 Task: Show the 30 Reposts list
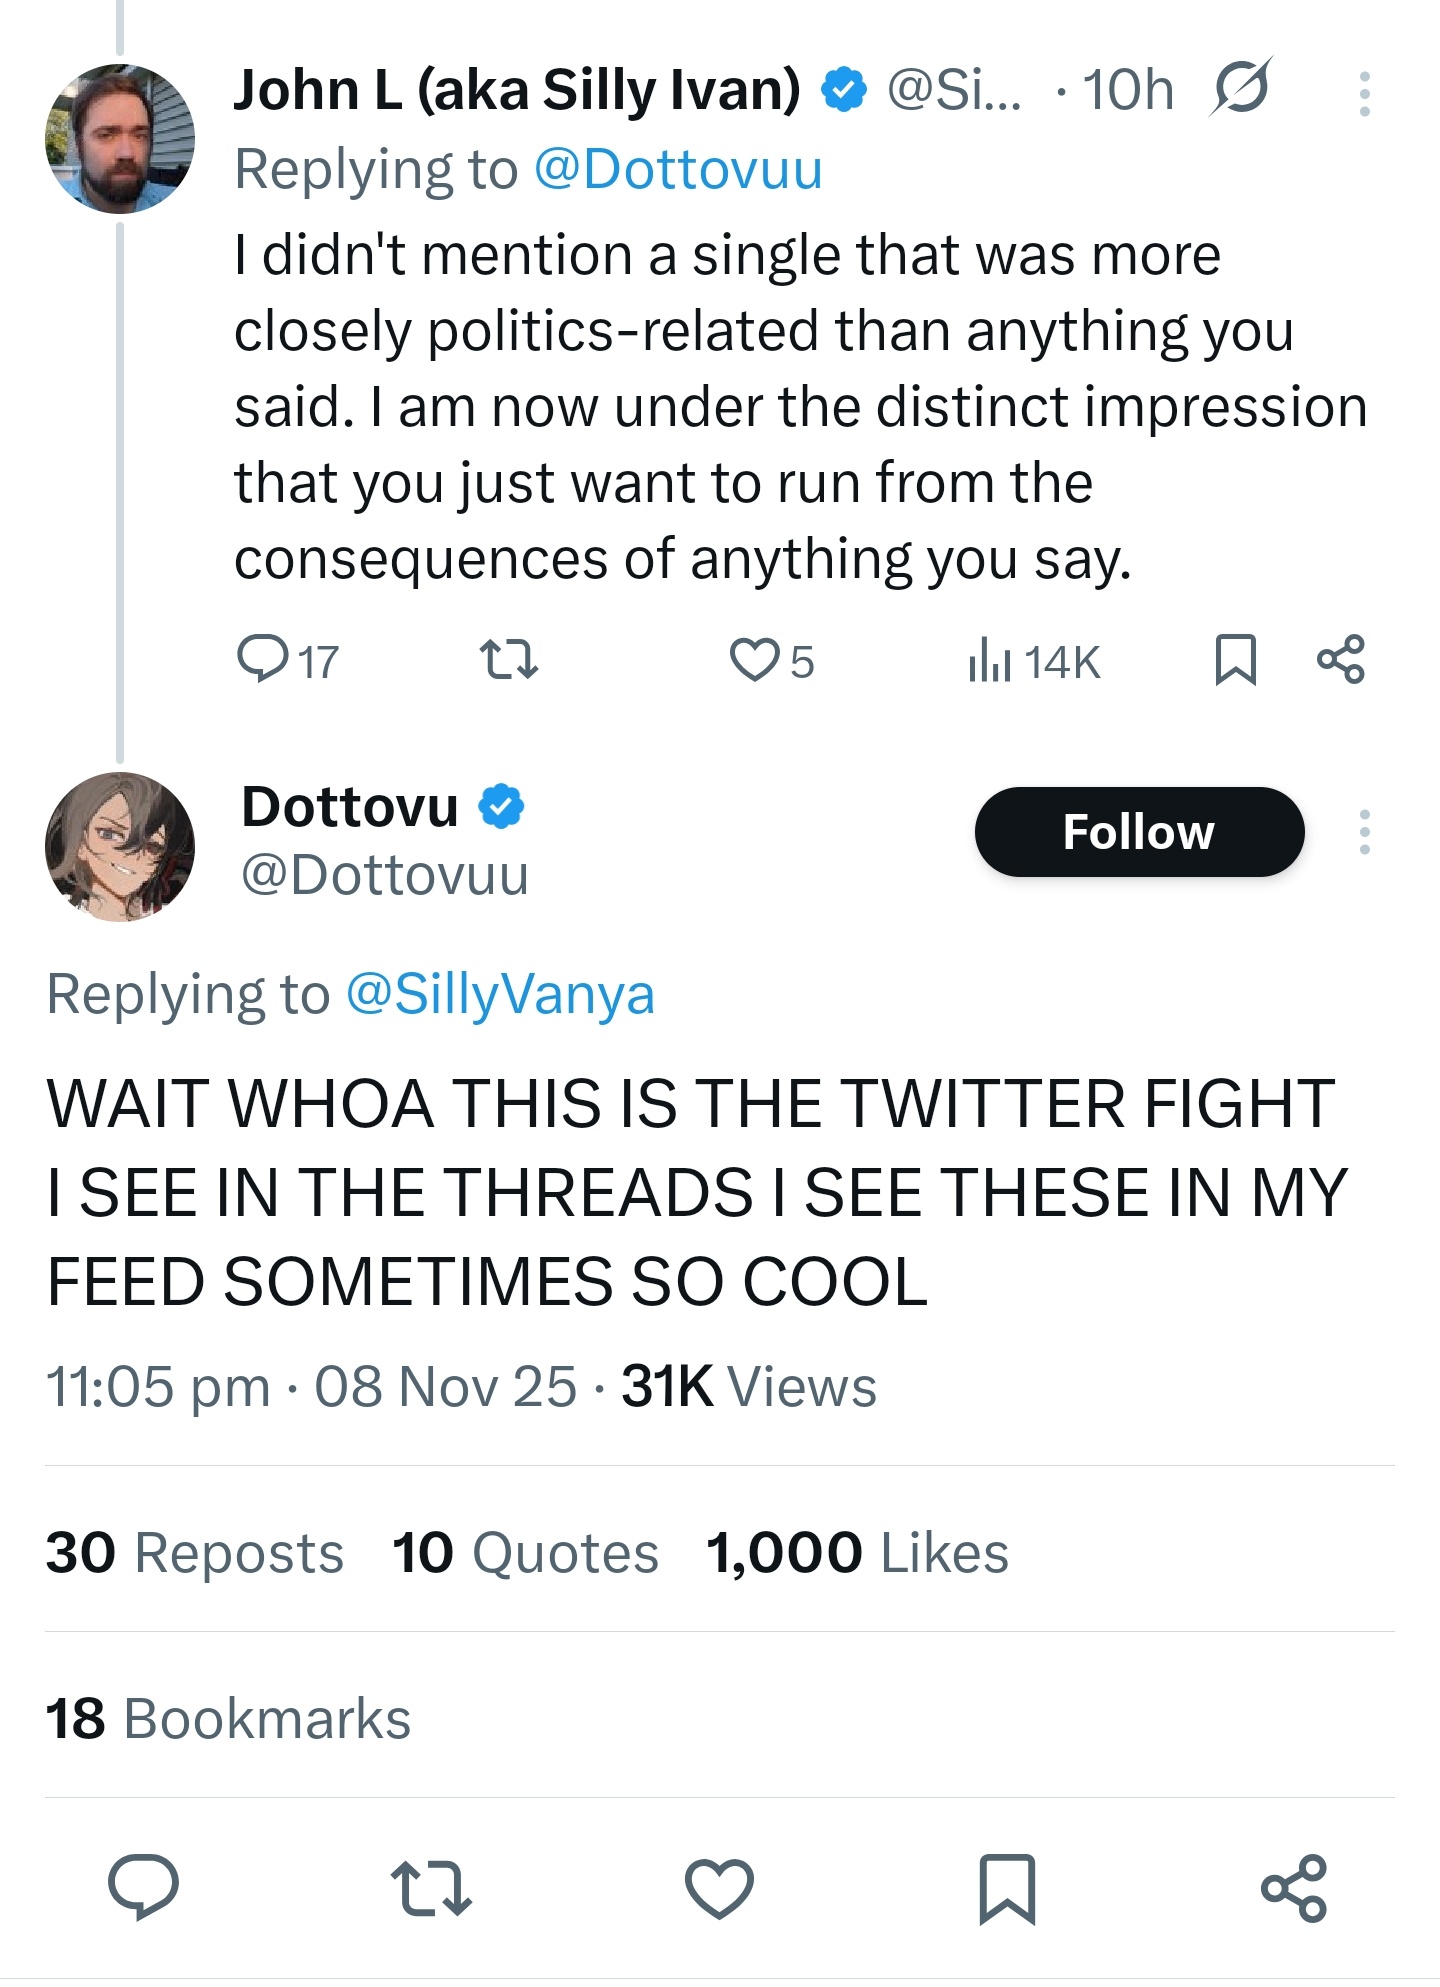195,1553
